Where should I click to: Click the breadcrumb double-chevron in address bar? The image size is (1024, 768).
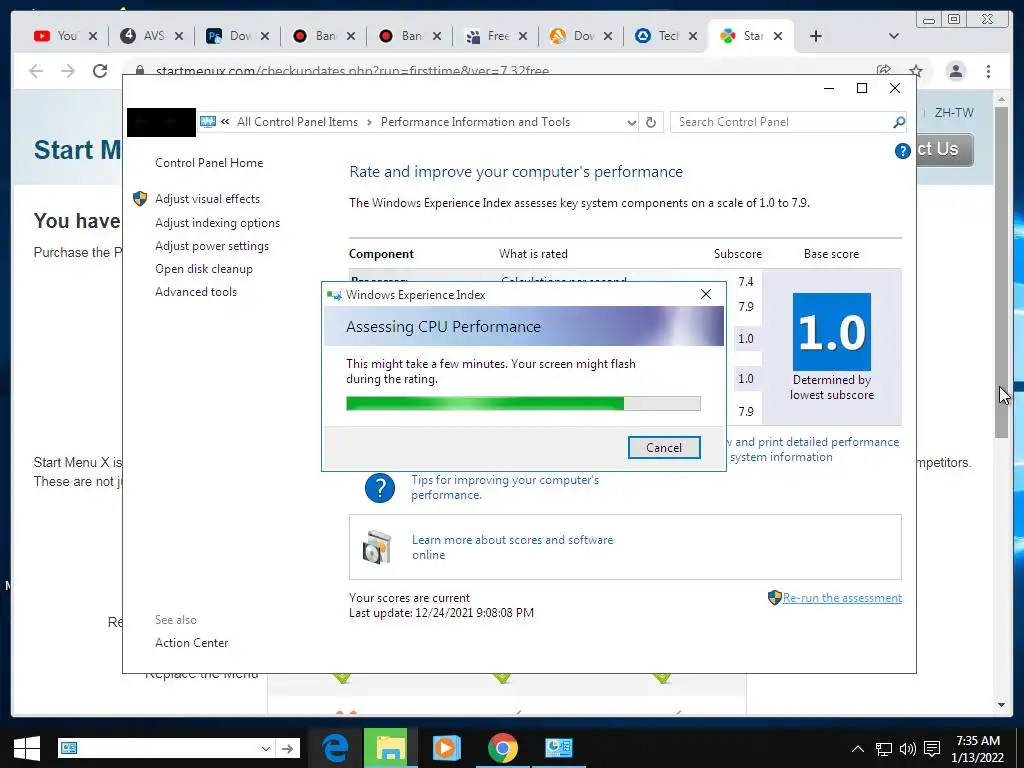click(x=225, y=121)
